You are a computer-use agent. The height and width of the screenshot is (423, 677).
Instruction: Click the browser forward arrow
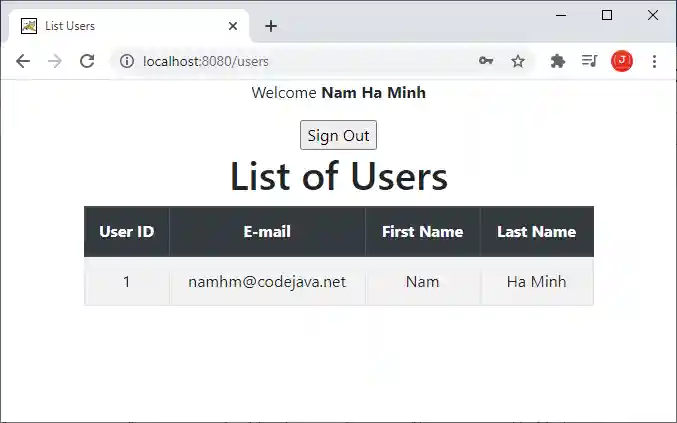click(x=55, y=61)
